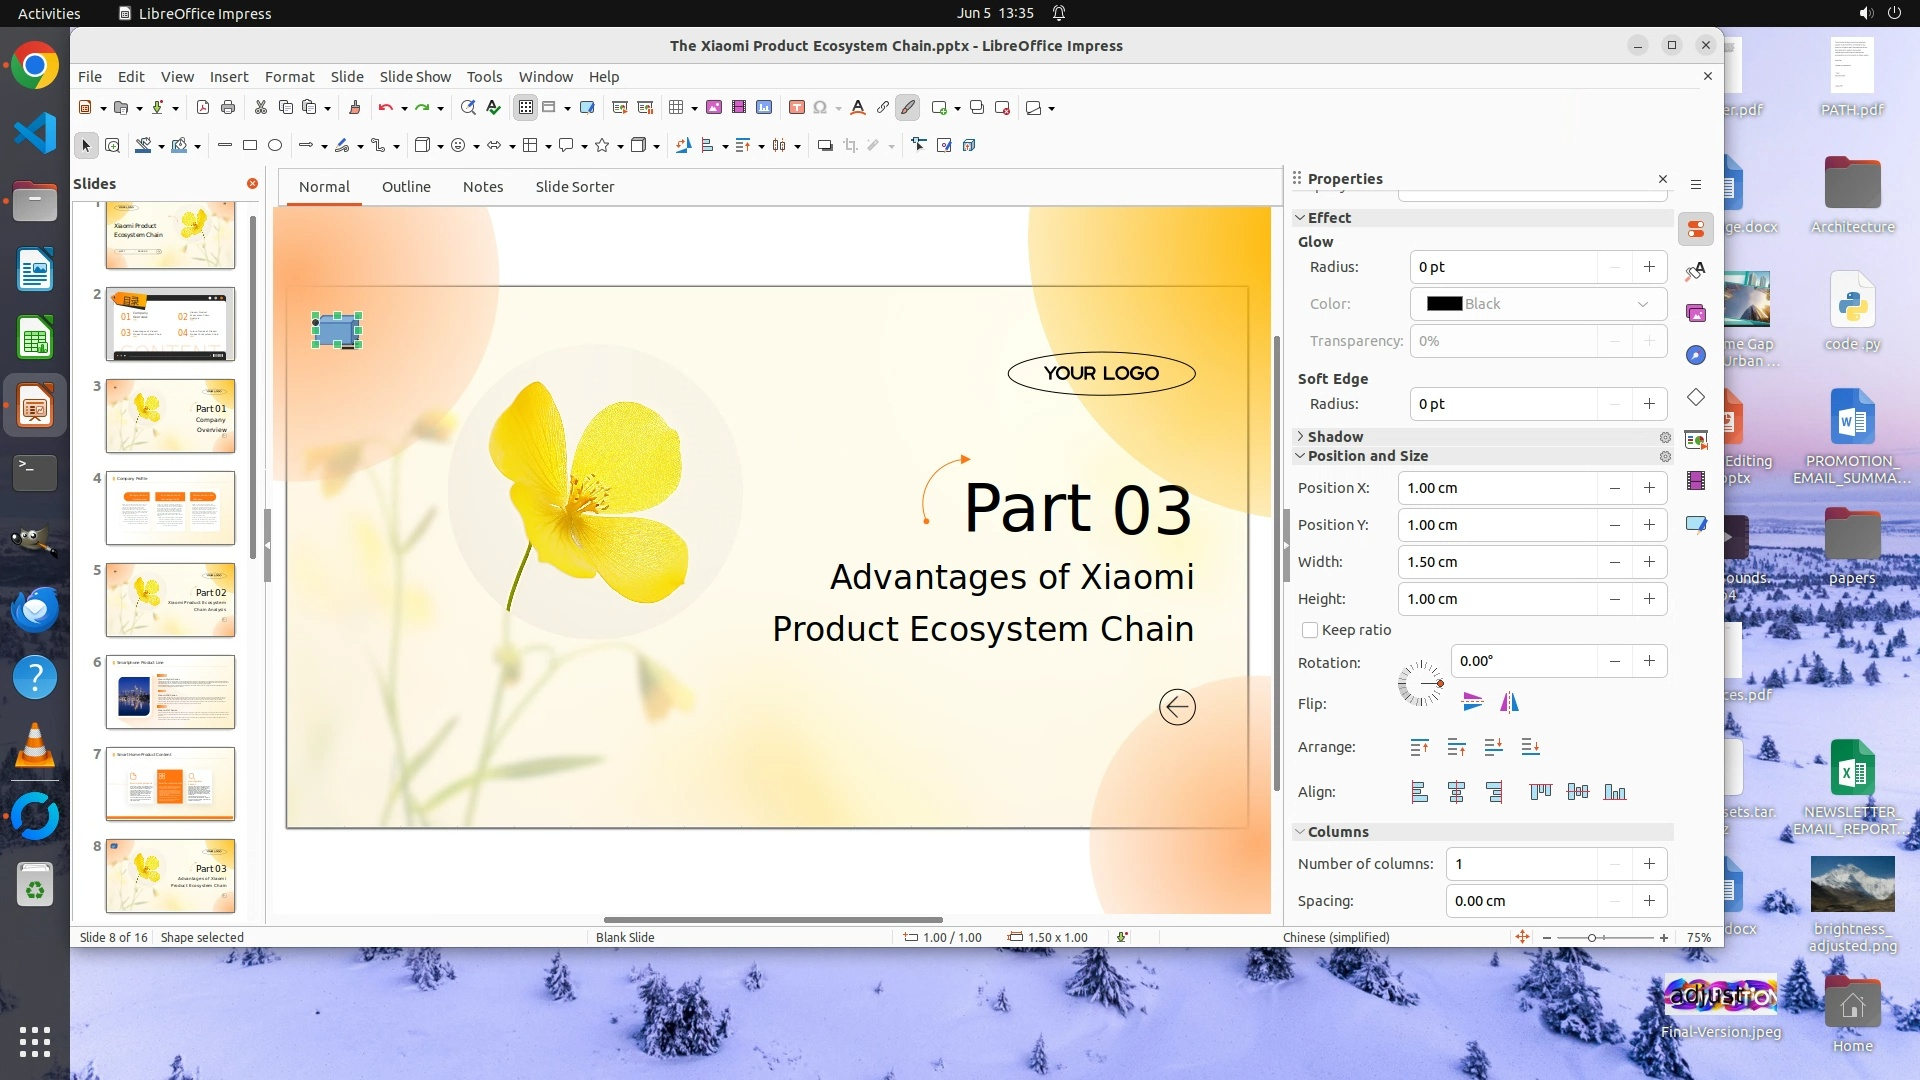
Task: Click Flip Vertically icon in Properties
Action: pyautogui.click(x=1472, y=703)
